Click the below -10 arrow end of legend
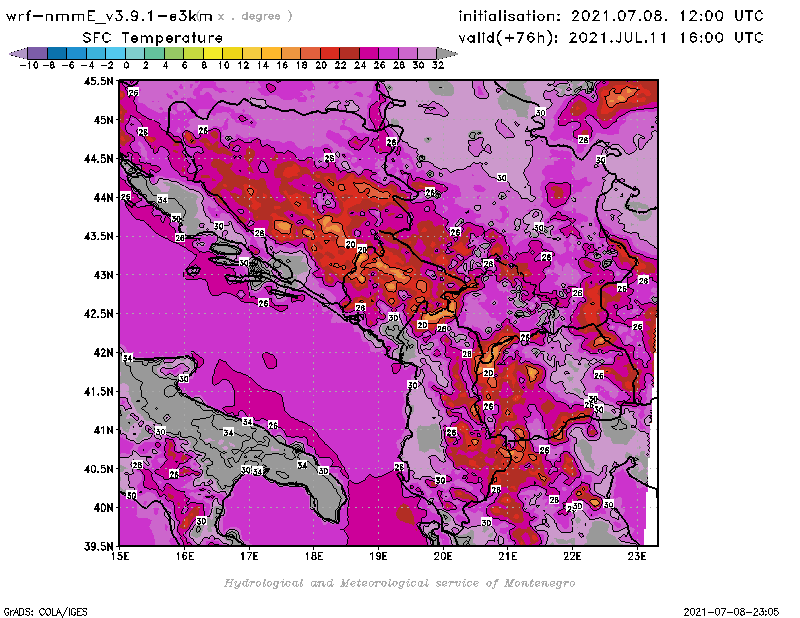 (19, 53)
